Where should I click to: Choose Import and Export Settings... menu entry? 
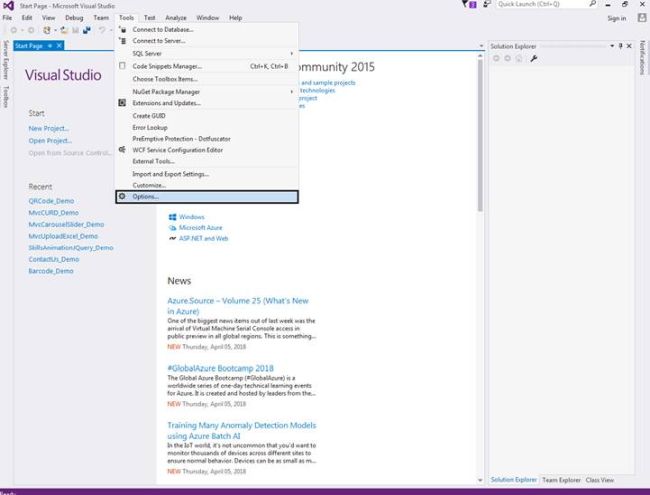click(207, 174)
